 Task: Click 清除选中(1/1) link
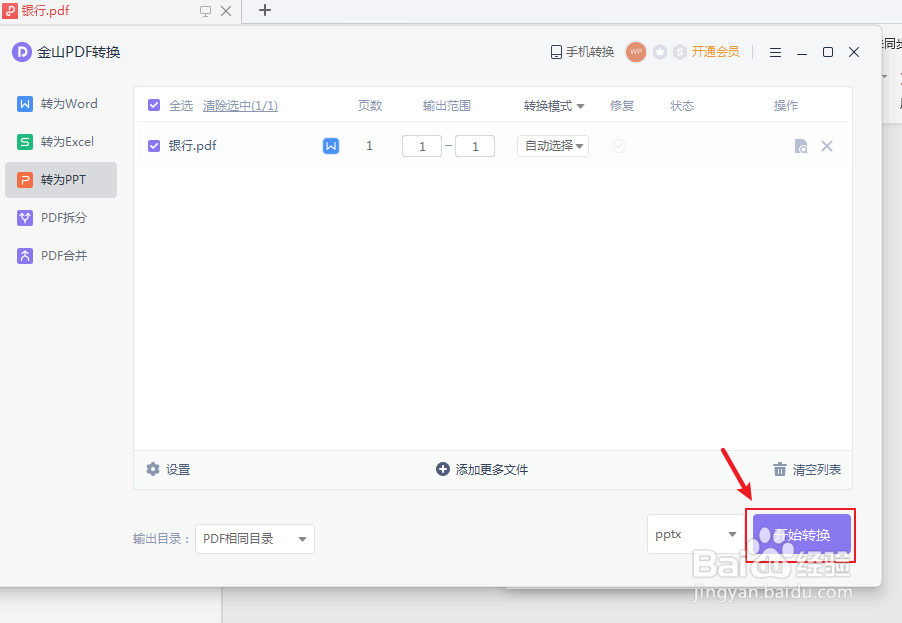coord(240,106)
